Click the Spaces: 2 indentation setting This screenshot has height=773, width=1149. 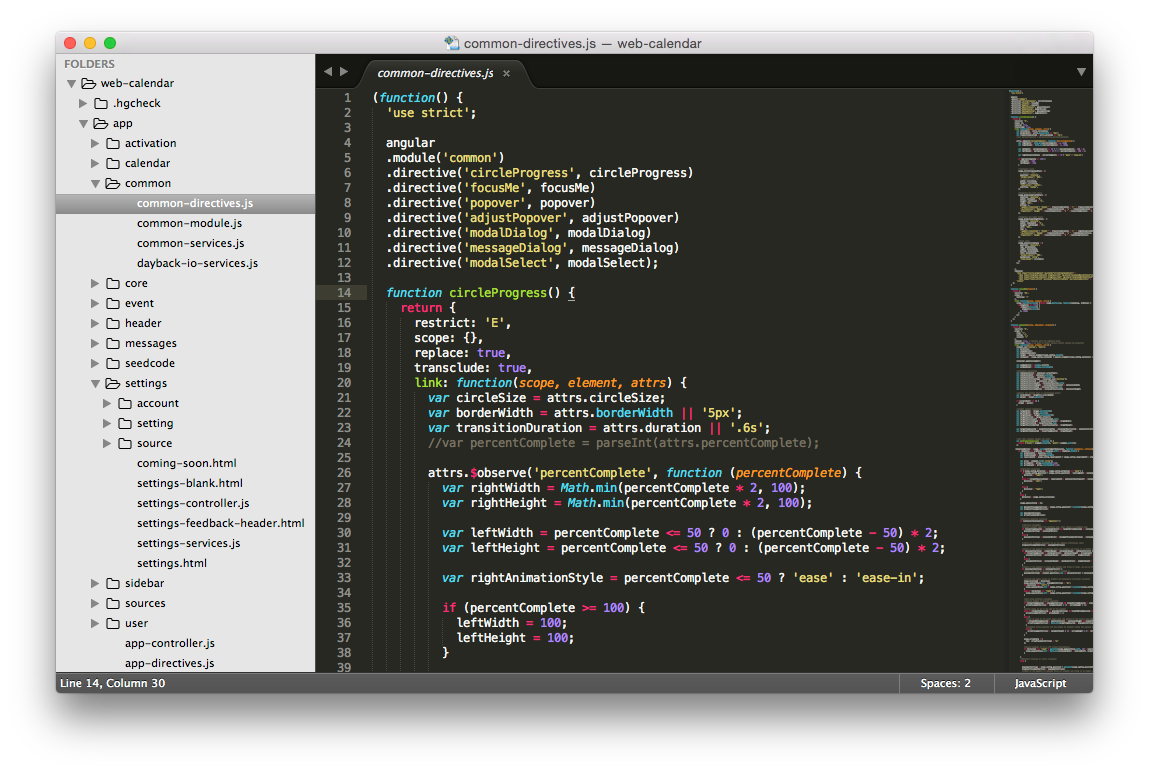pyautogui.click(x=946, y=683)
